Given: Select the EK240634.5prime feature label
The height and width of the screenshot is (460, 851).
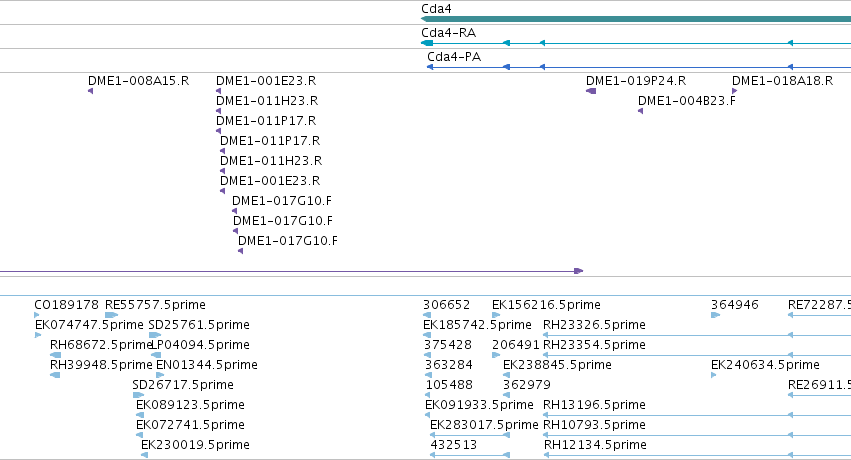Looking at the screenshot, I should click(x=765, y=365).
